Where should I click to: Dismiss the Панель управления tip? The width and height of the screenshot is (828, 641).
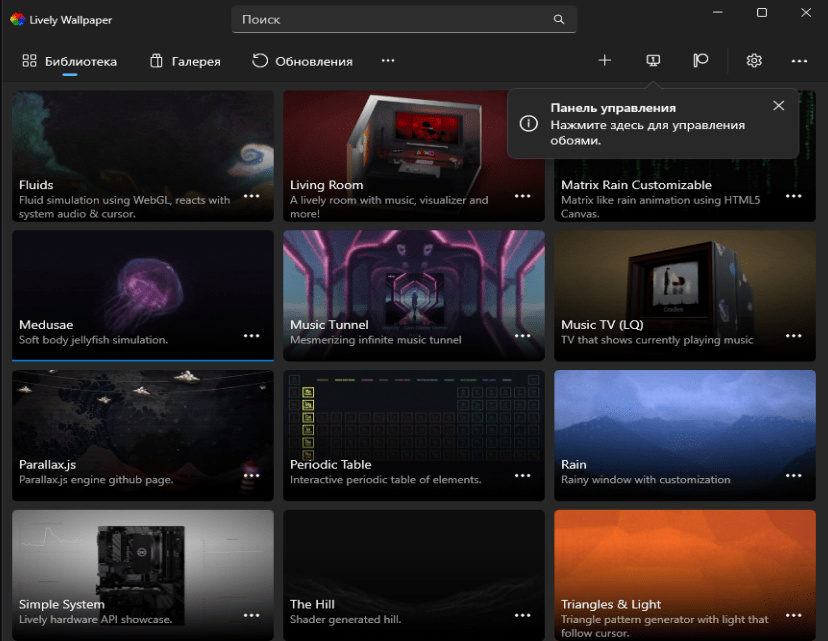click(x=778, y=106)
